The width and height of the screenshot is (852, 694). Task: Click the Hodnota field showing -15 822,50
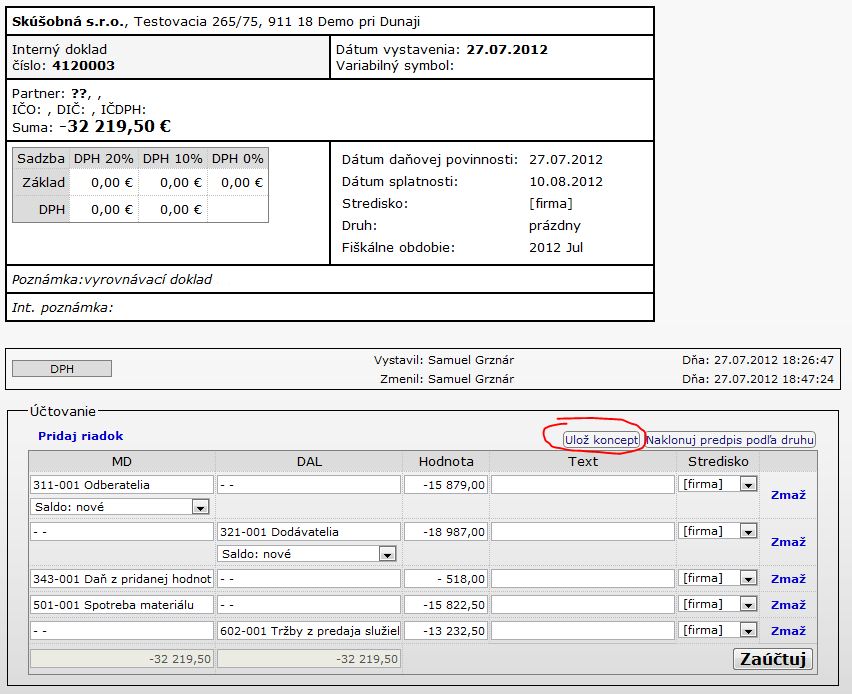(x=446, y=605)
